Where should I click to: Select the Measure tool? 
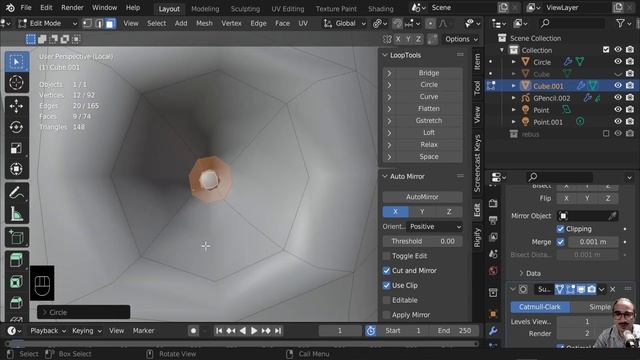[16, 213]
